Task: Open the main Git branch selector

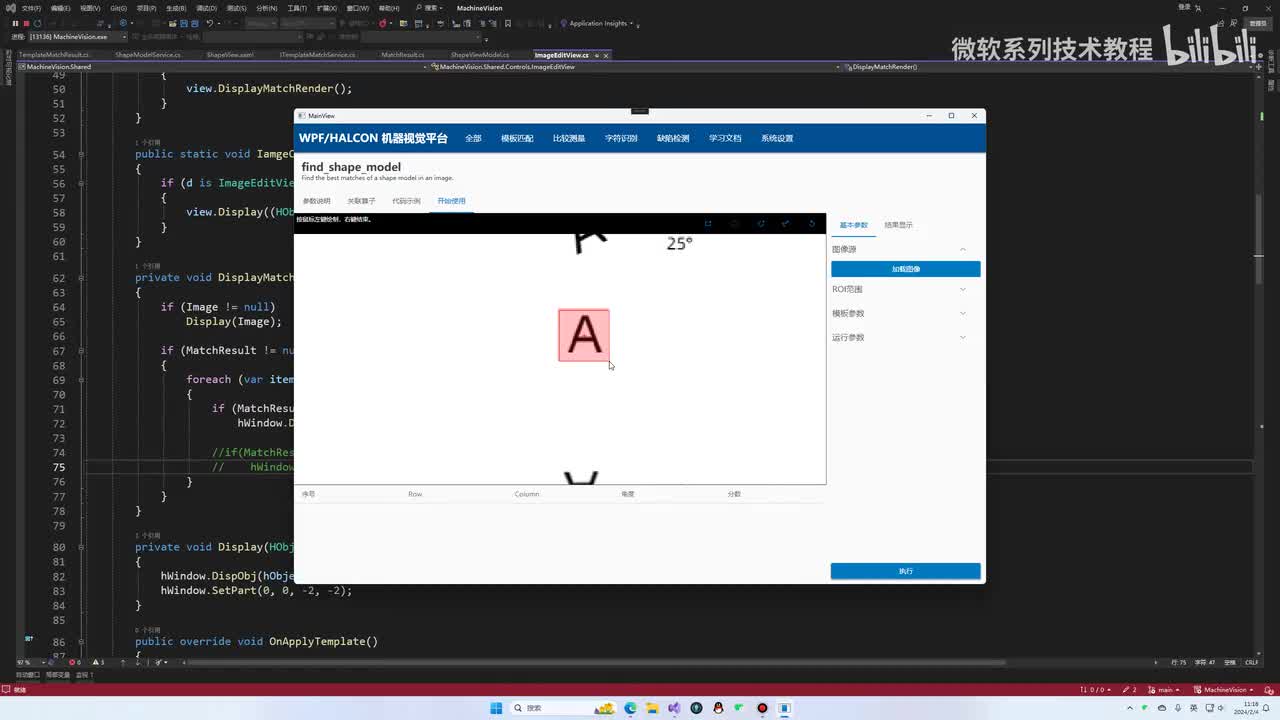Action: (1163, 690)
